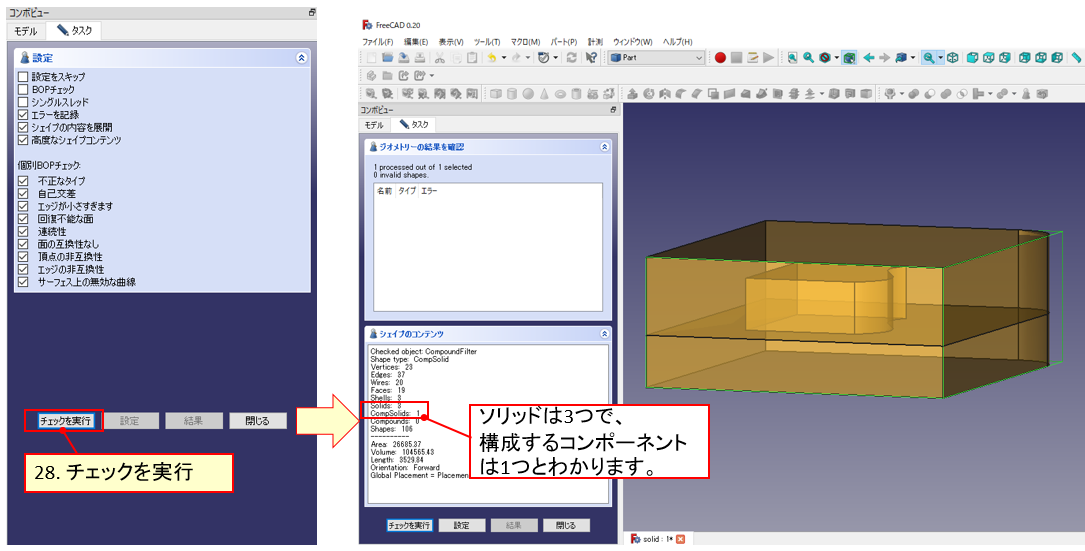
Task: Open the undo history dropdown arrow
Action: pos(504,57)
